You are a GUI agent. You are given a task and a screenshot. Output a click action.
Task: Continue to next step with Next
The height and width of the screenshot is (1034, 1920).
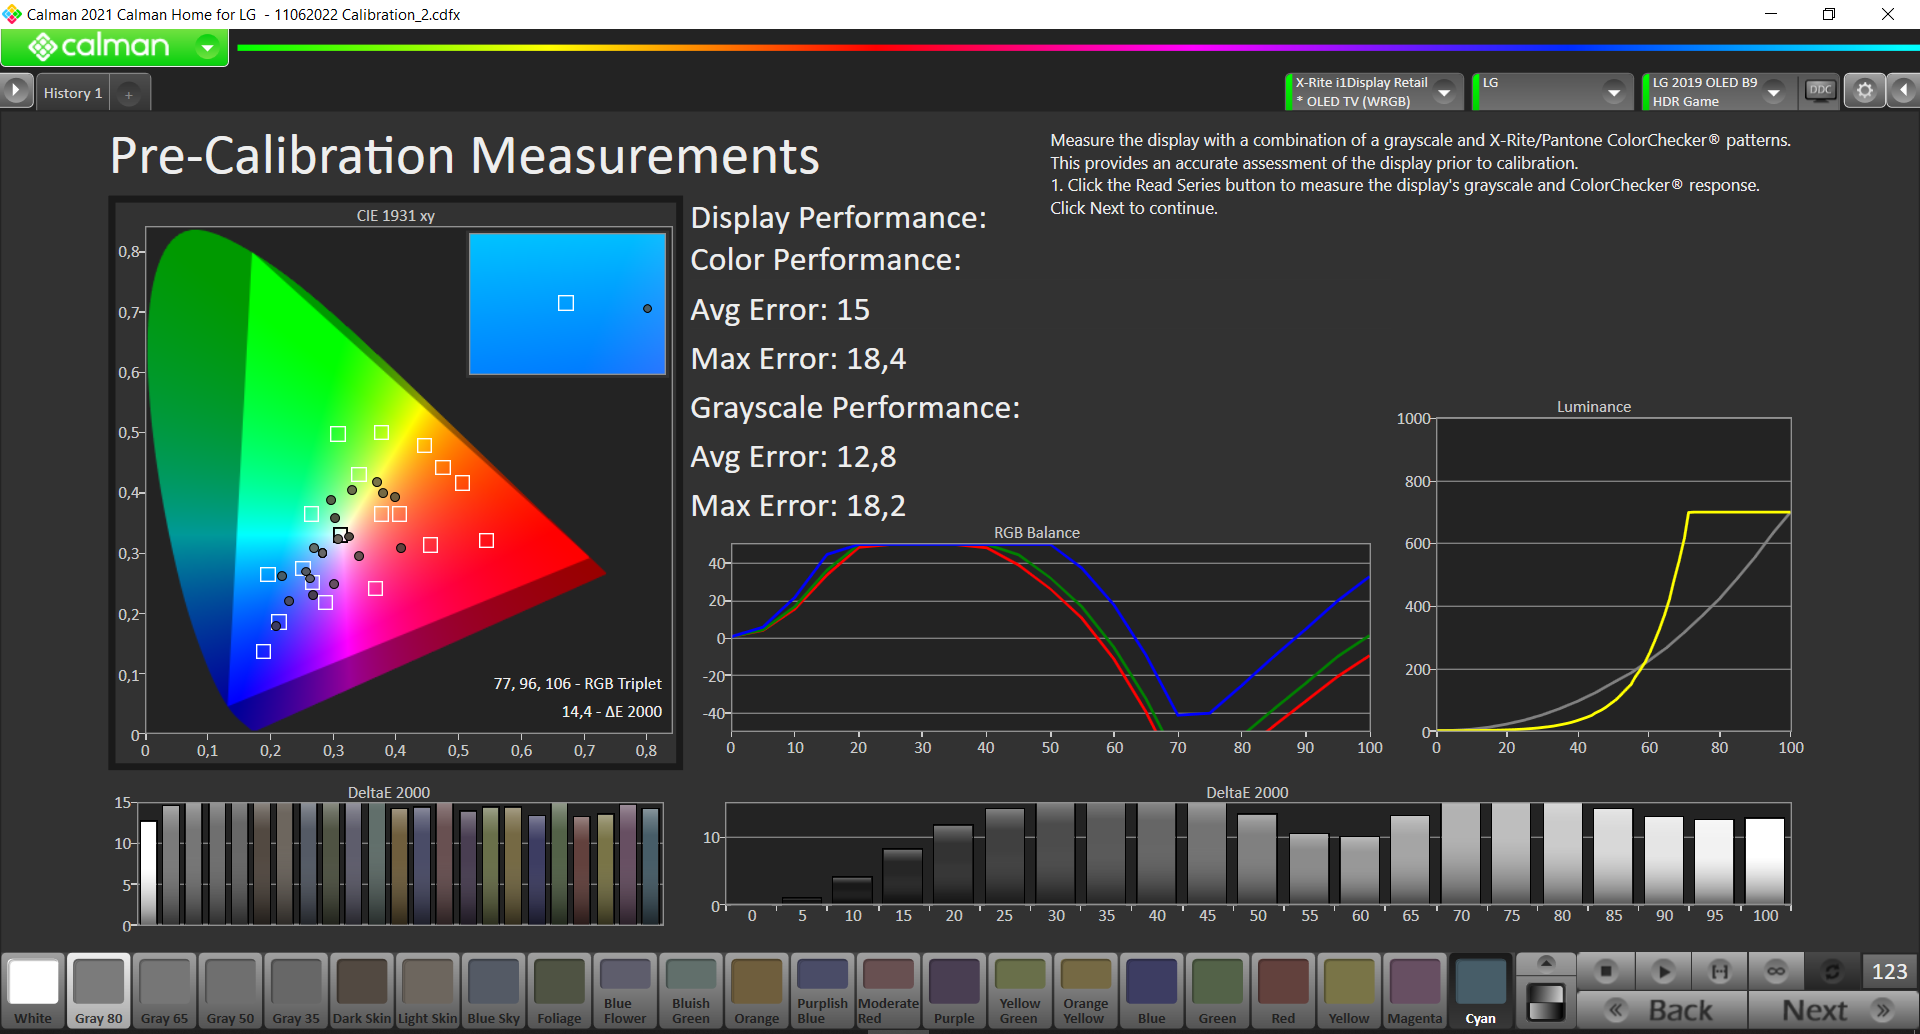click(x=1833, y=1010)
